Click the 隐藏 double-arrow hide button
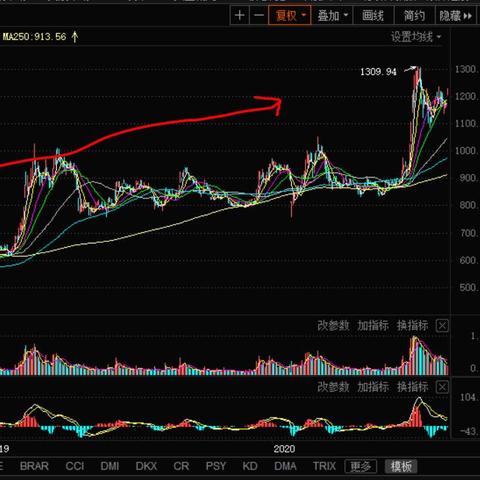 456,16
